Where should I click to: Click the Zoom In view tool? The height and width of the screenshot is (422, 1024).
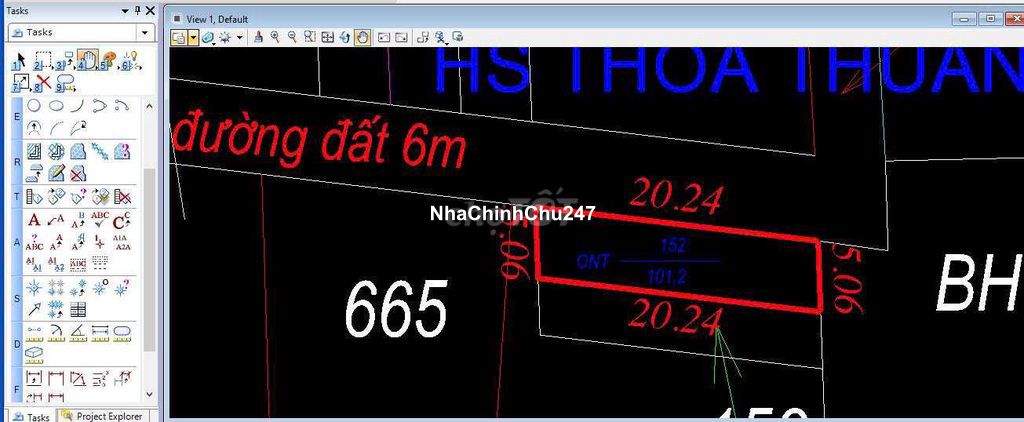click(275, 37)
